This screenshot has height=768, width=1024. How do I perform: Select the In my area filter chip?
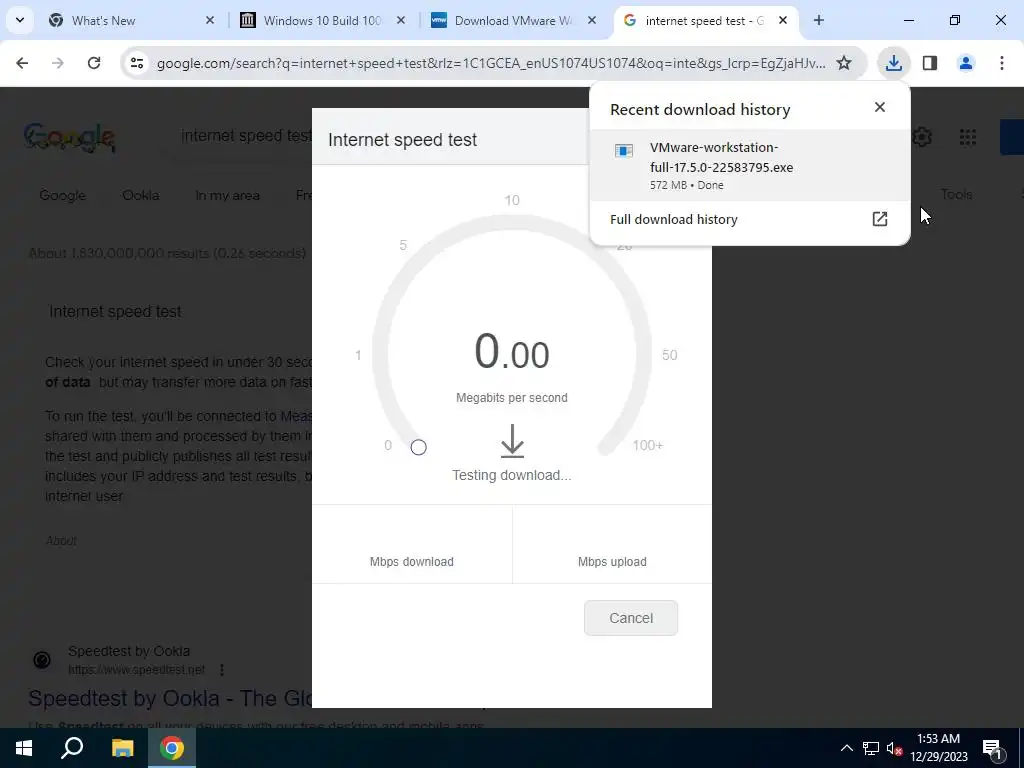tap(227, 195)
